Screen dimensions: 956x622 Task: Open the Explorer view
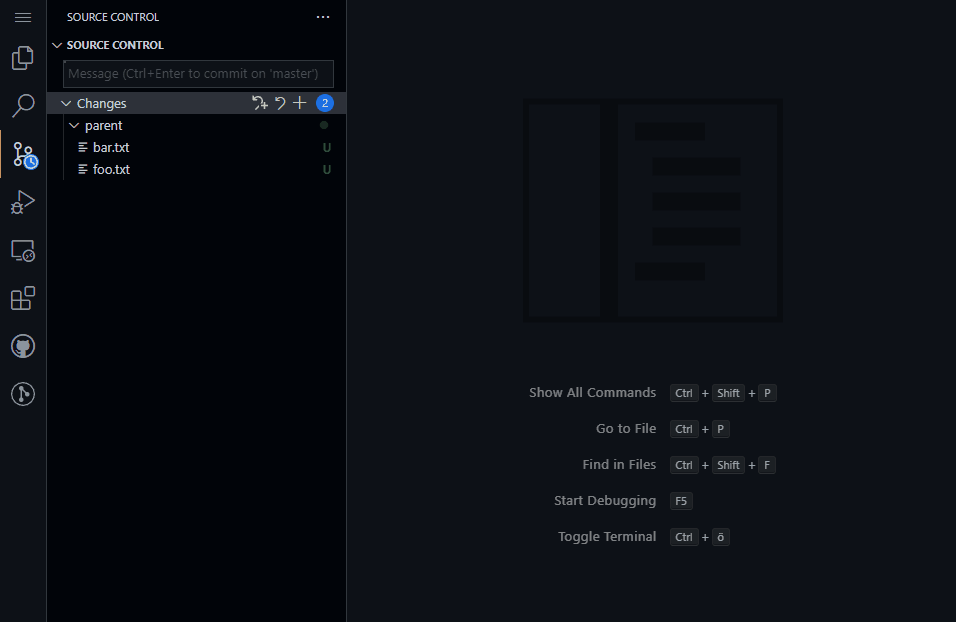(22, 58)
